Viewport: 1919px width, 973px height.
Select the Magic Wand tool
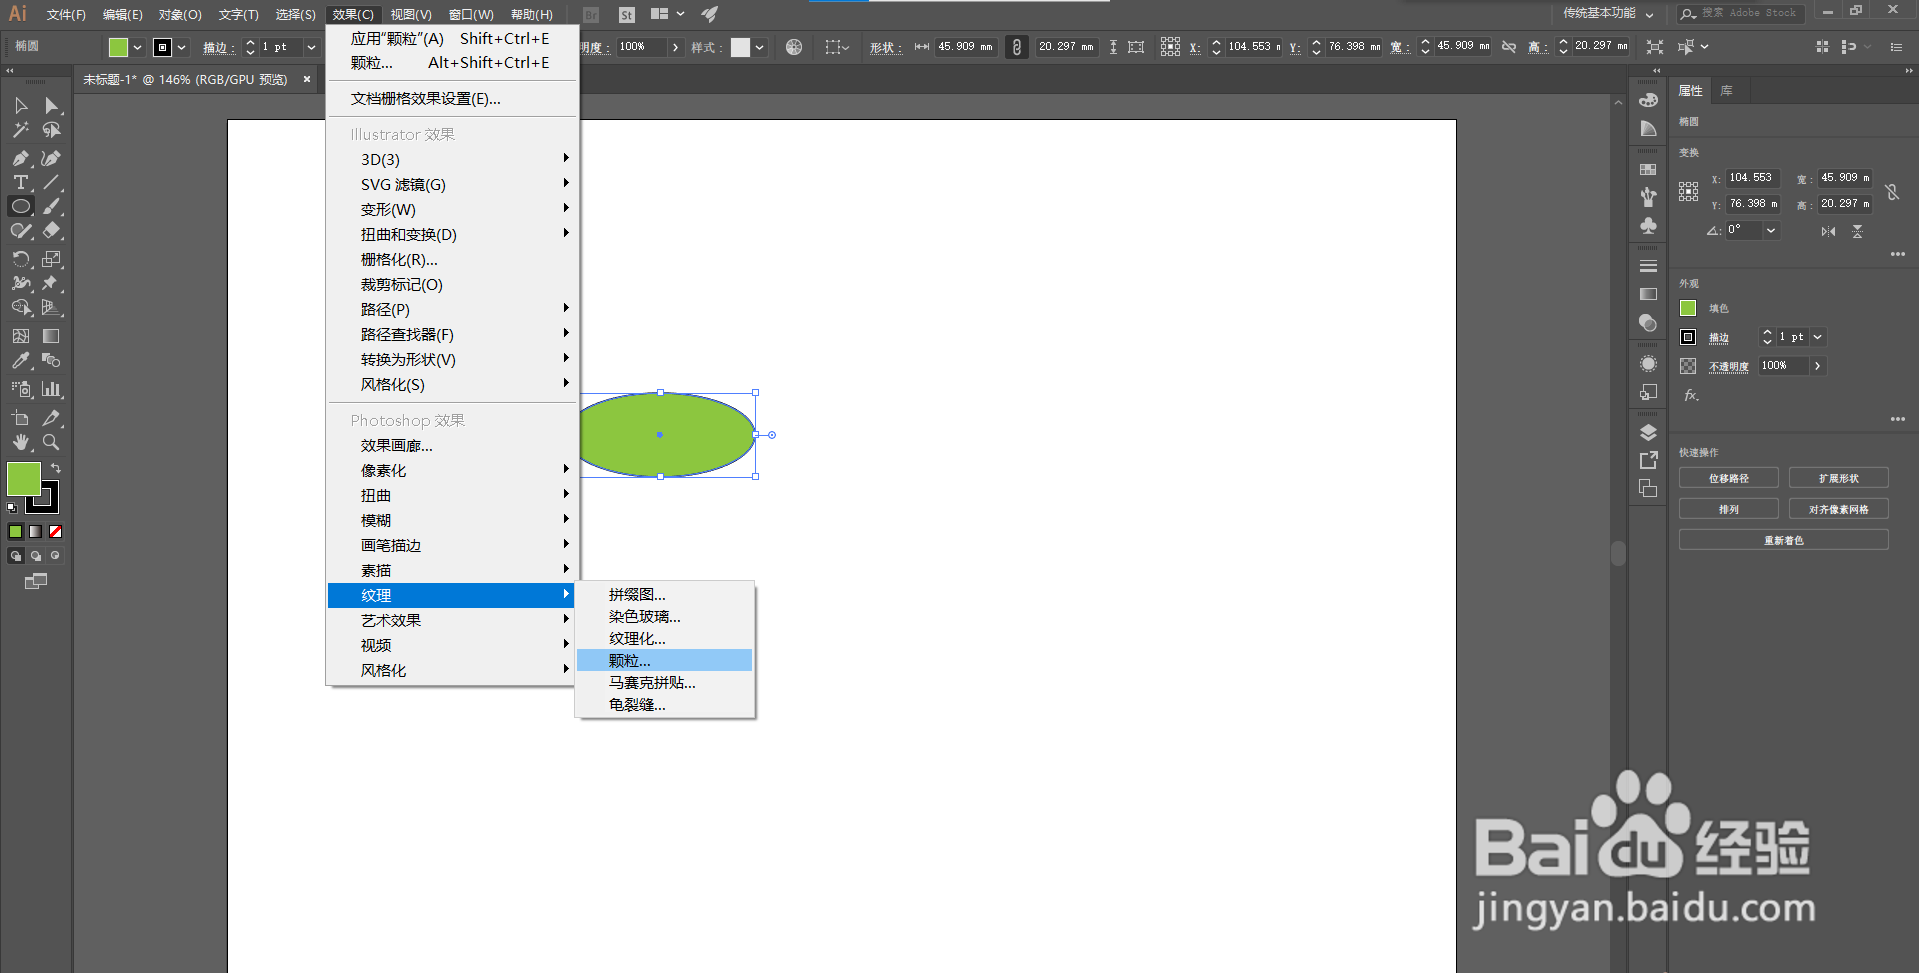coord(21,130)
